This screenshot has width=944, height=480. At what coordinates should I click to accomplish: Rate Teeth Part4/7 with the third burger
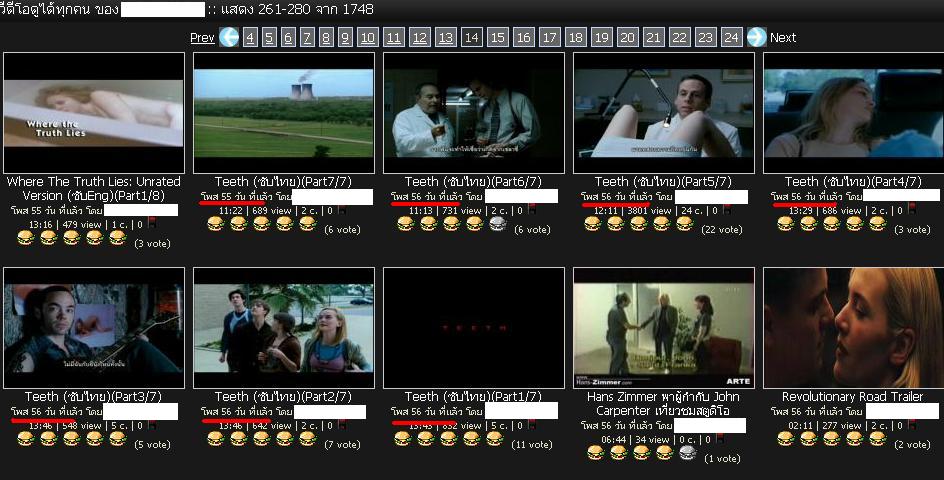pyautogui.click(x=831, y=224)
